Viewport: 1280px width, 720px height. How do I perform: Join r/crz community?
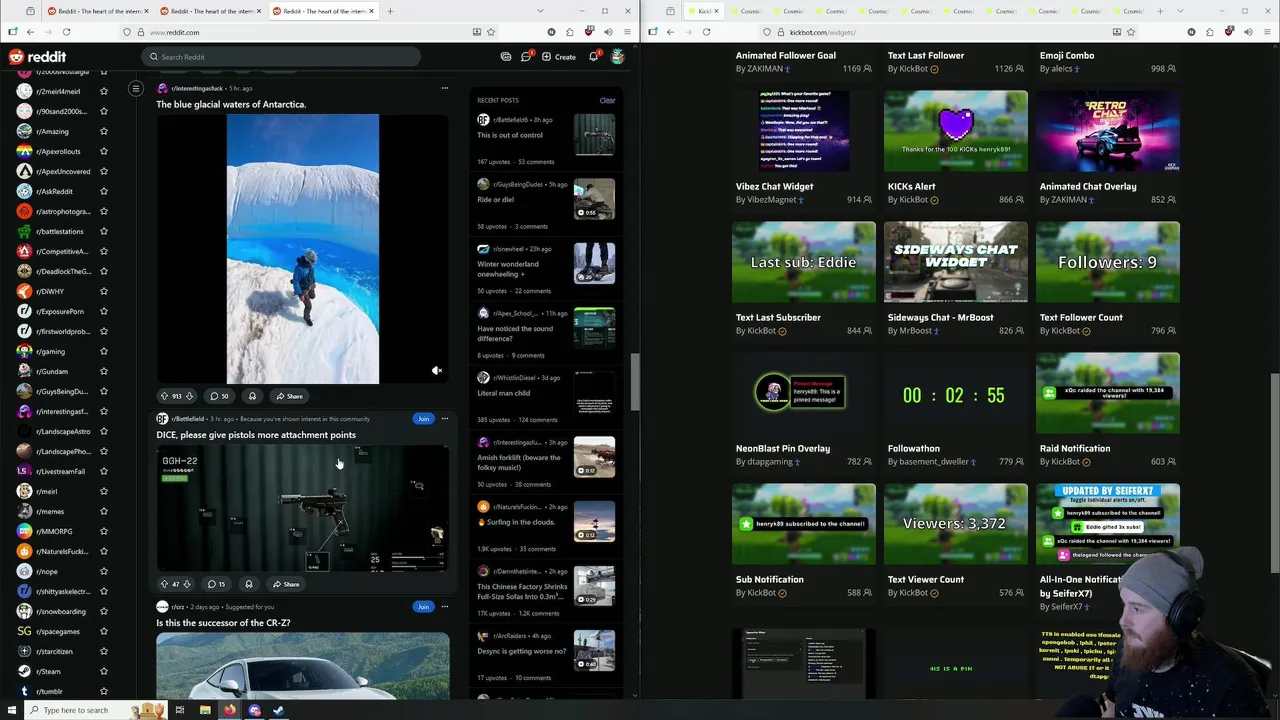[x=423, y=607]
